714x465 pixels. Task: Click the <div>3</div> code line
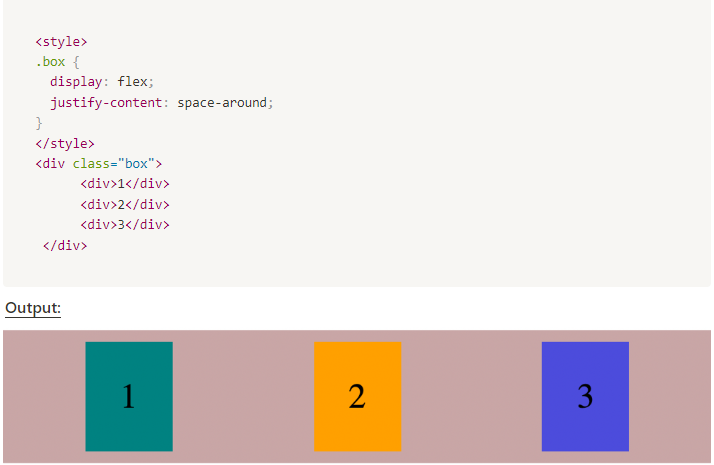[125, 225]
